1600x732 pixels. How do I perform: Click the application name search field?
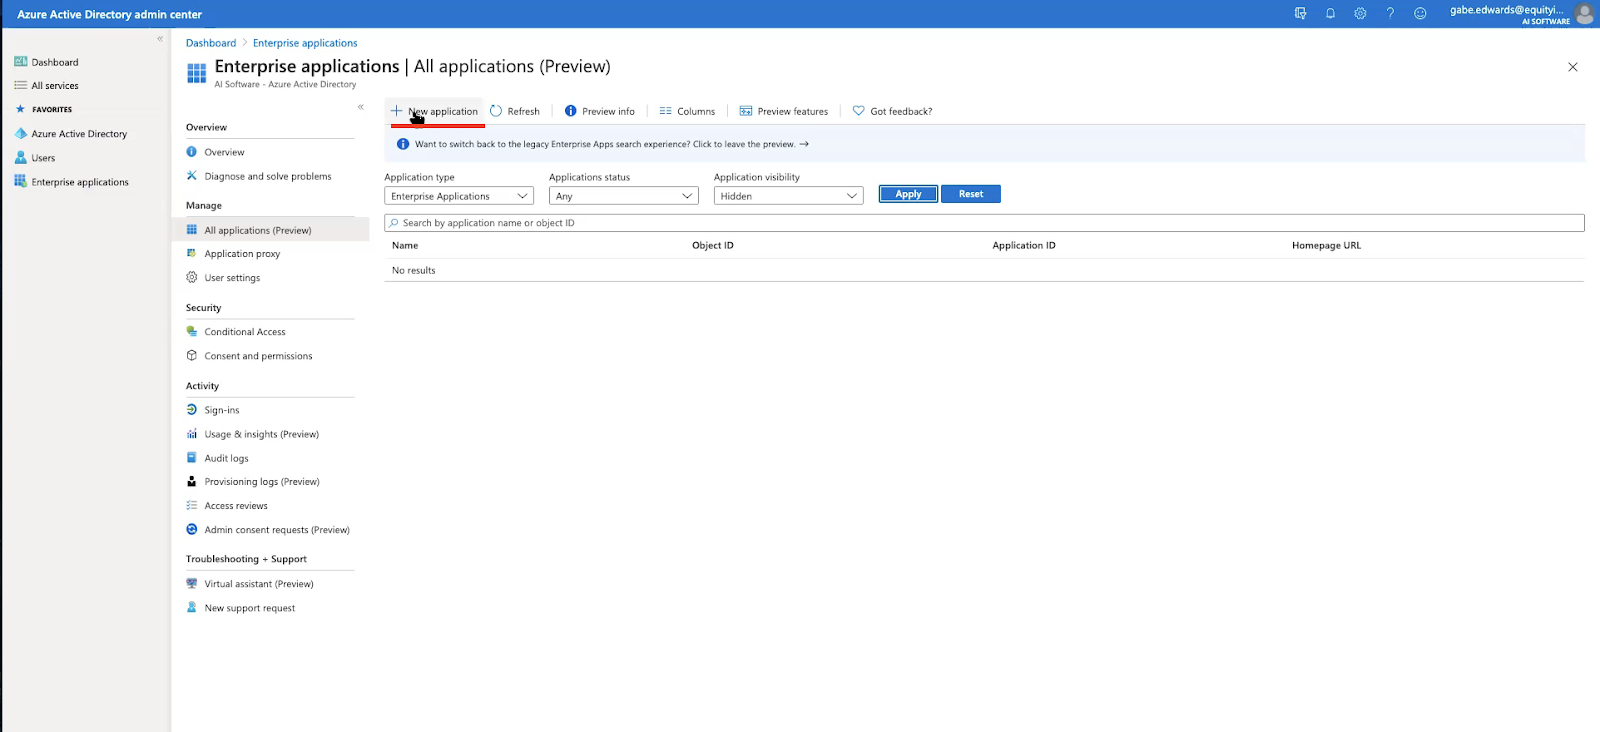click(984, 223)
